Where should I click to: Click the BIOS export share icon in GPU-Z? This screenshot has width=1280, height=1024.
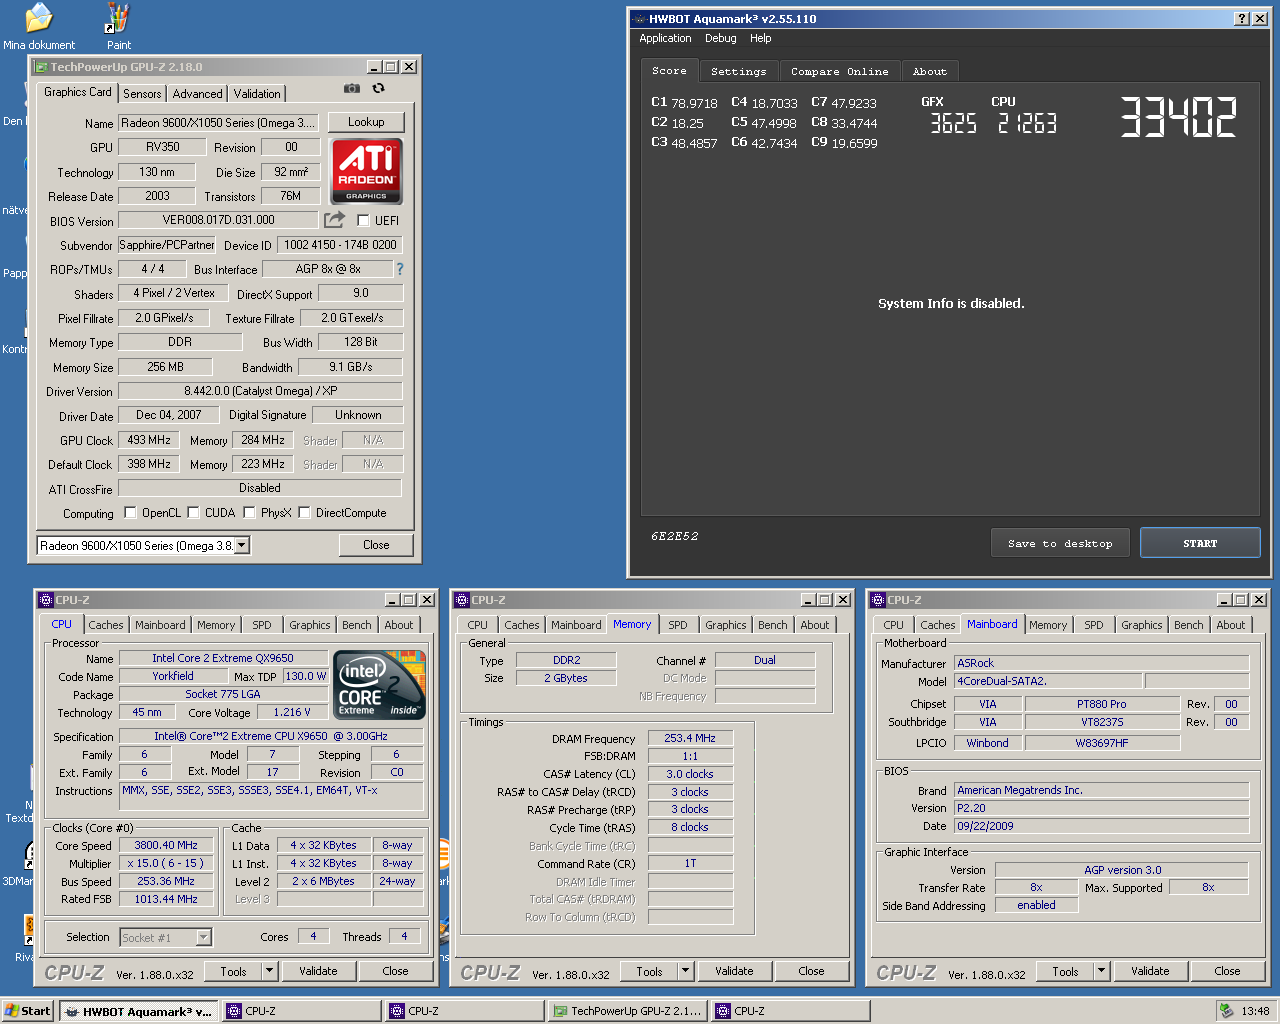(x=334, y=220)
